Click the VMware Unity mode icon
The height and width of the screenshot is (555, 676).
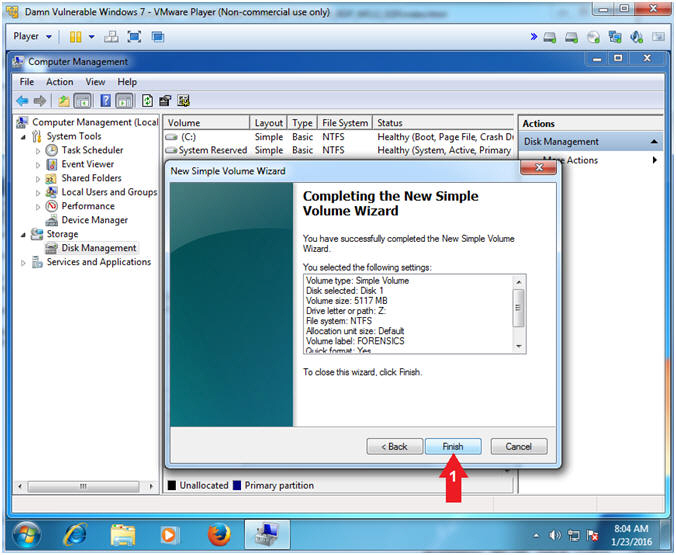point(158,37)
